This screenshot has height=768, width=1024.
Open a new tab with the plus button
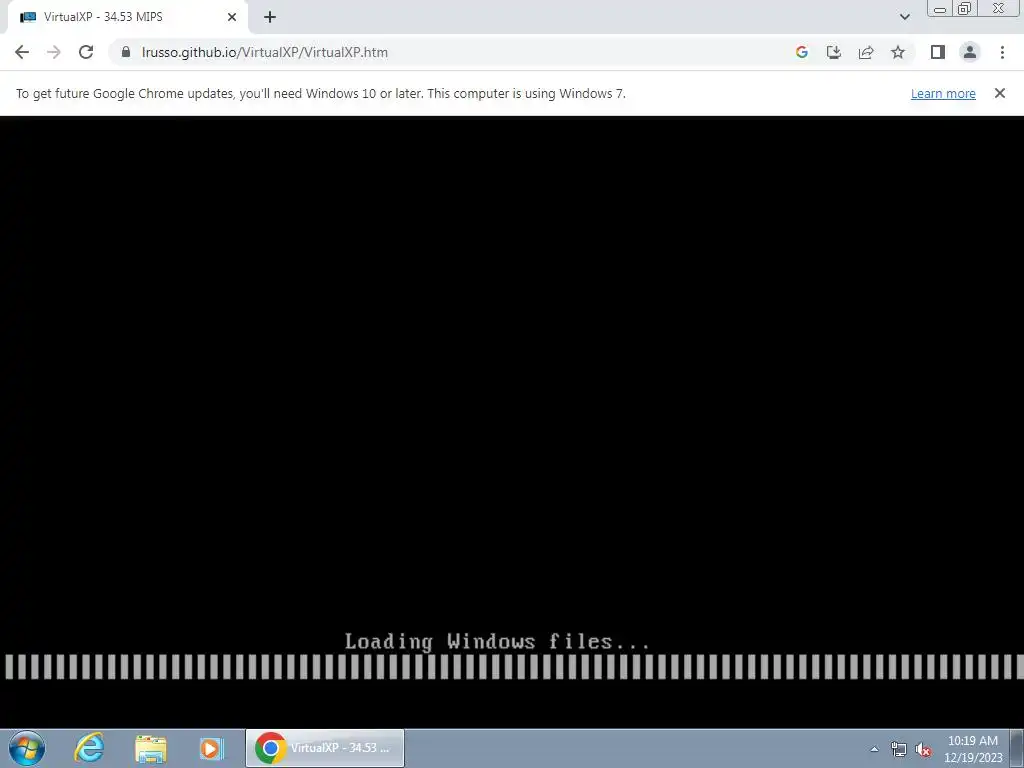tap(270, 17)
